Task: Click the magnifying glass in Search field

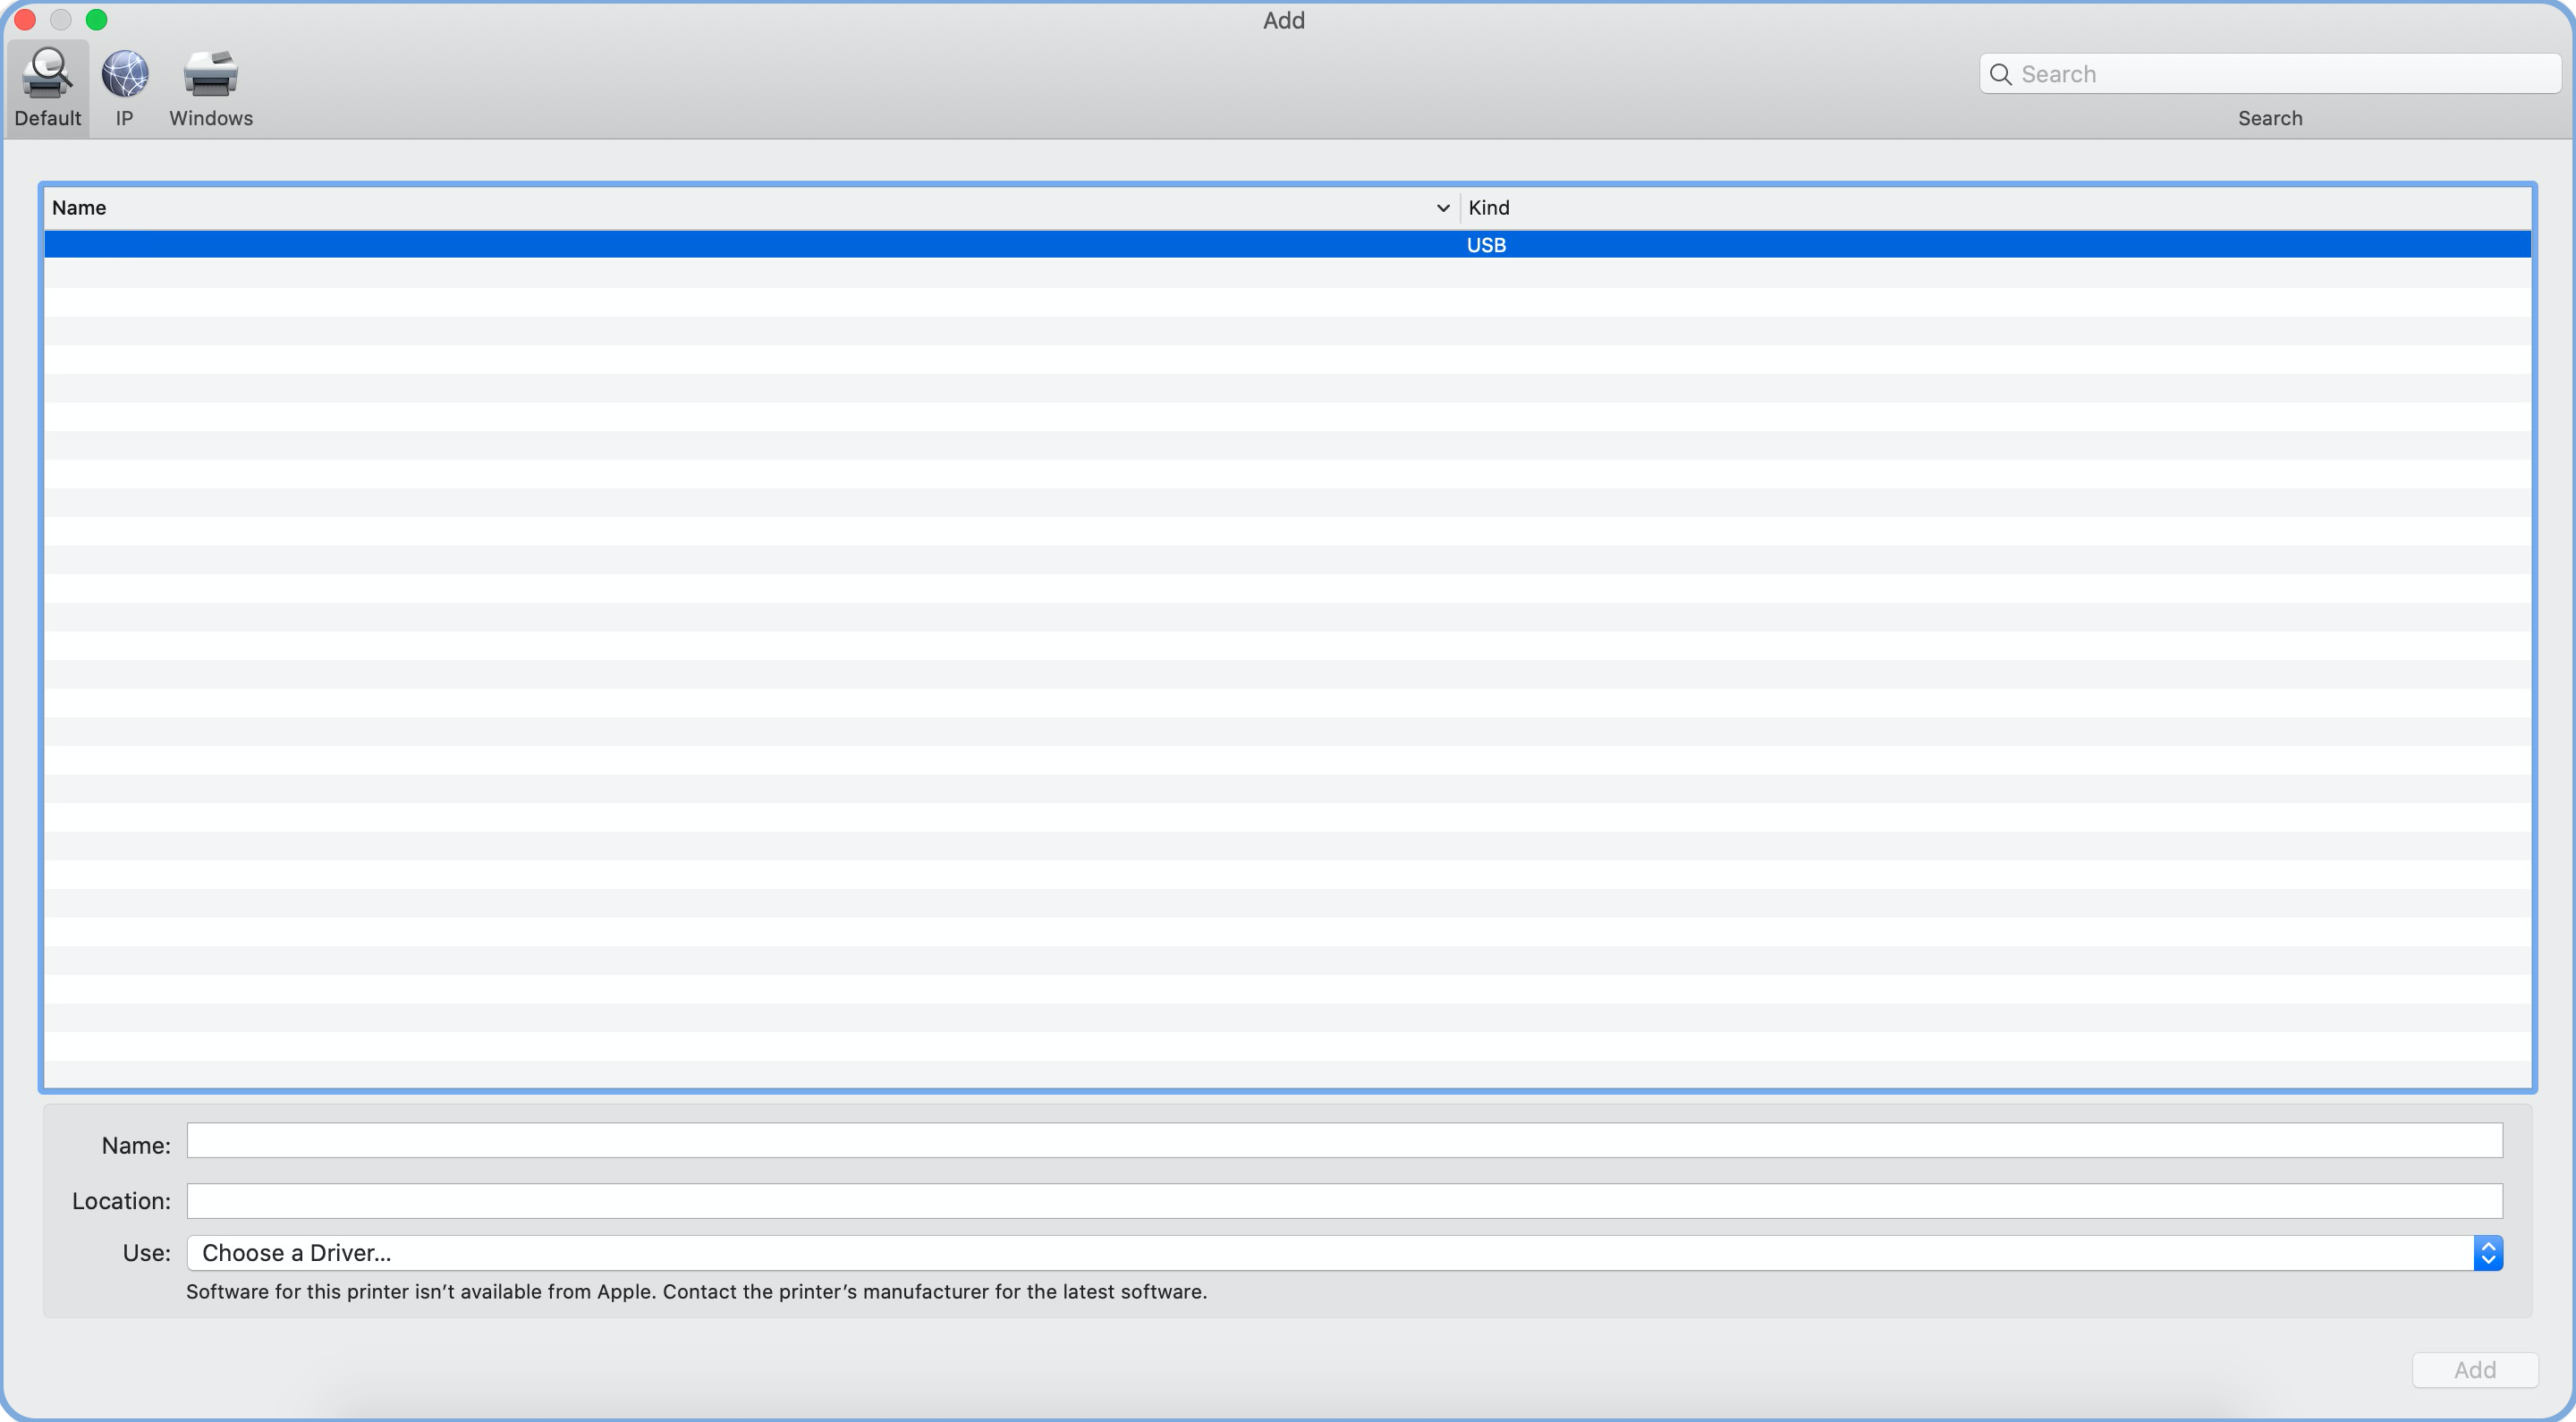Action: [x=2000, y=74]
